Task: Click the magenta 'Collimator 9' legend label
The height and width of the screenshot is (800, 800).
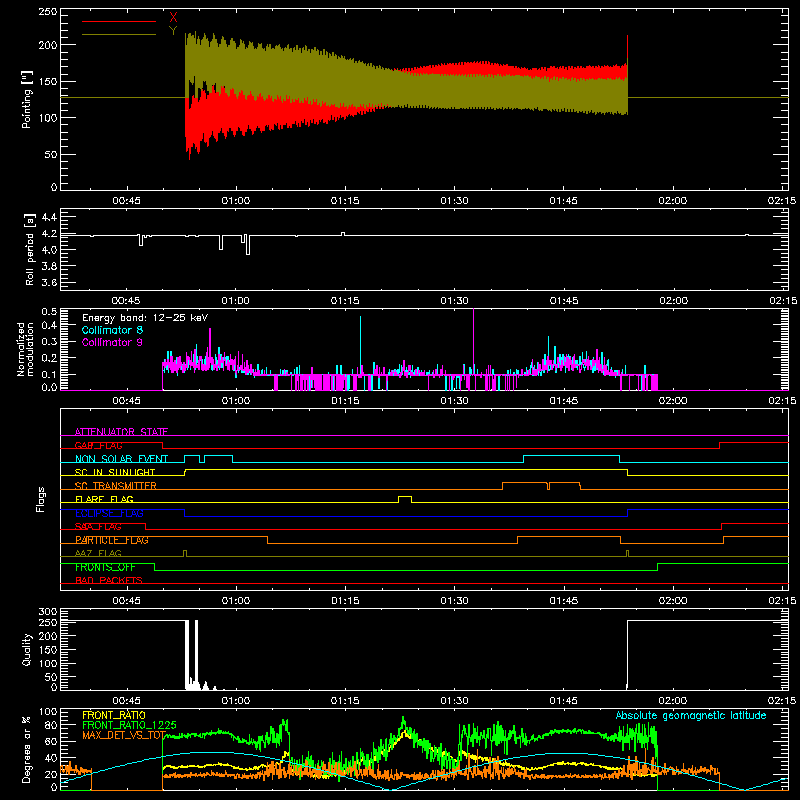Action: click(112, 342)
